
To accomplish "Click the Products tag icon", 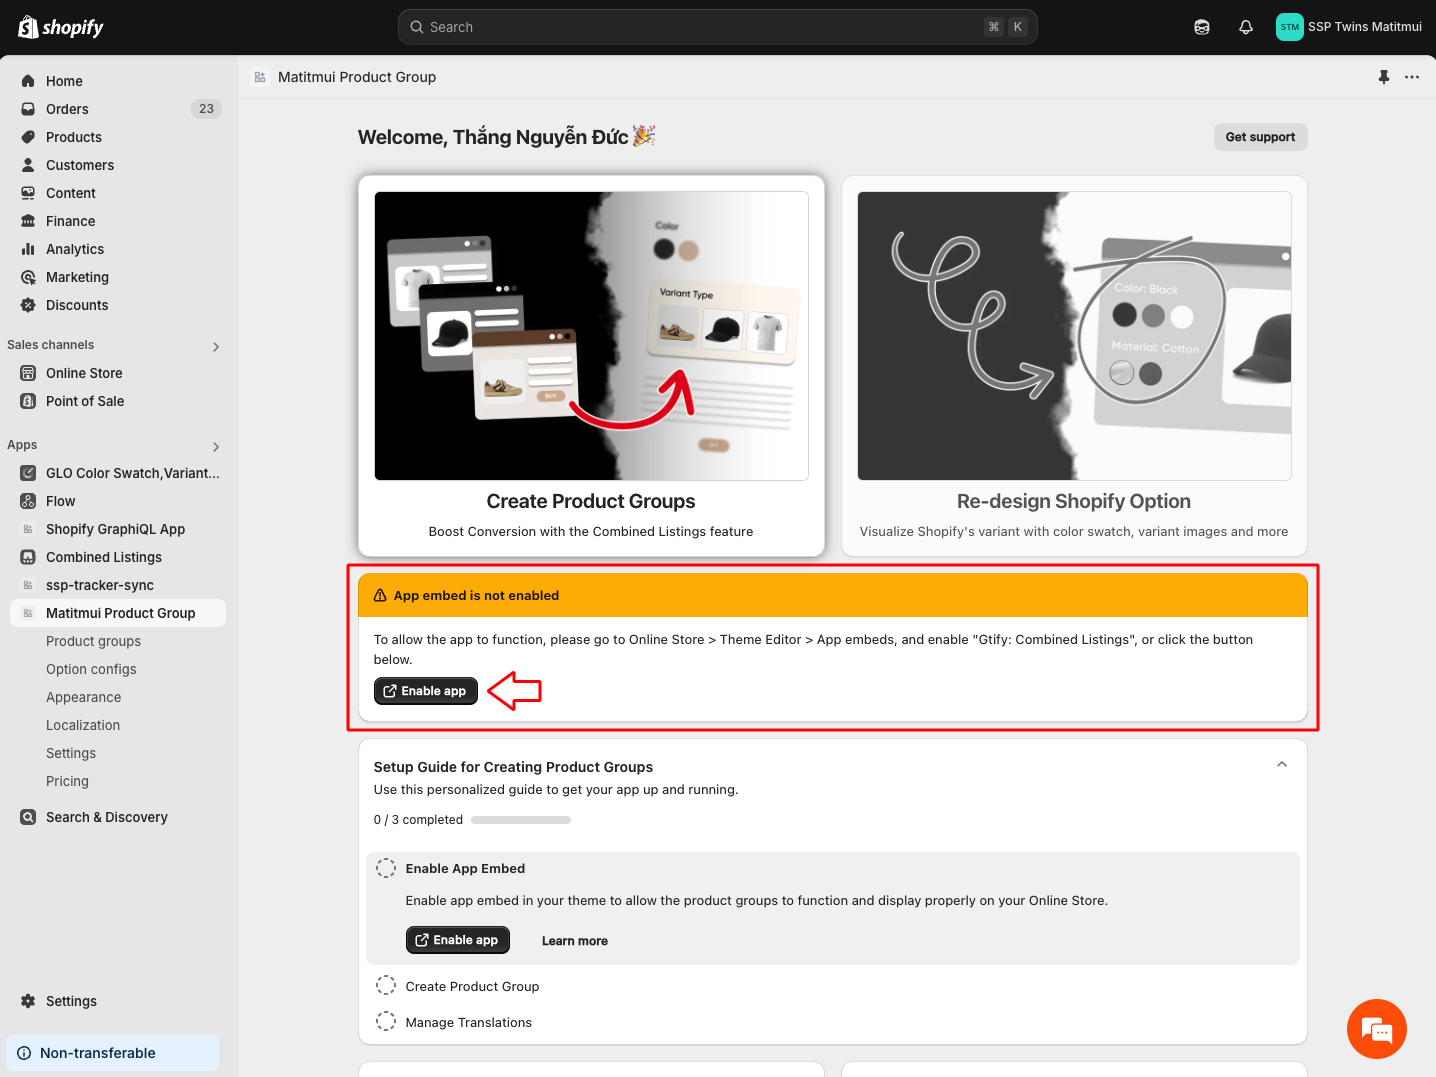I will (28, 137).
